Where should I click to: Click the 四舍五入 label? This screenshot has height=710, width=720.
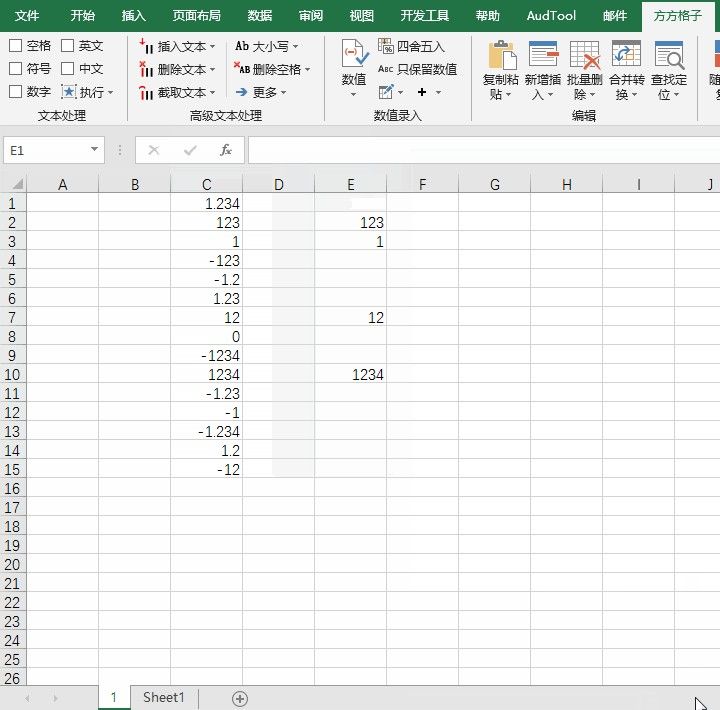421,46
